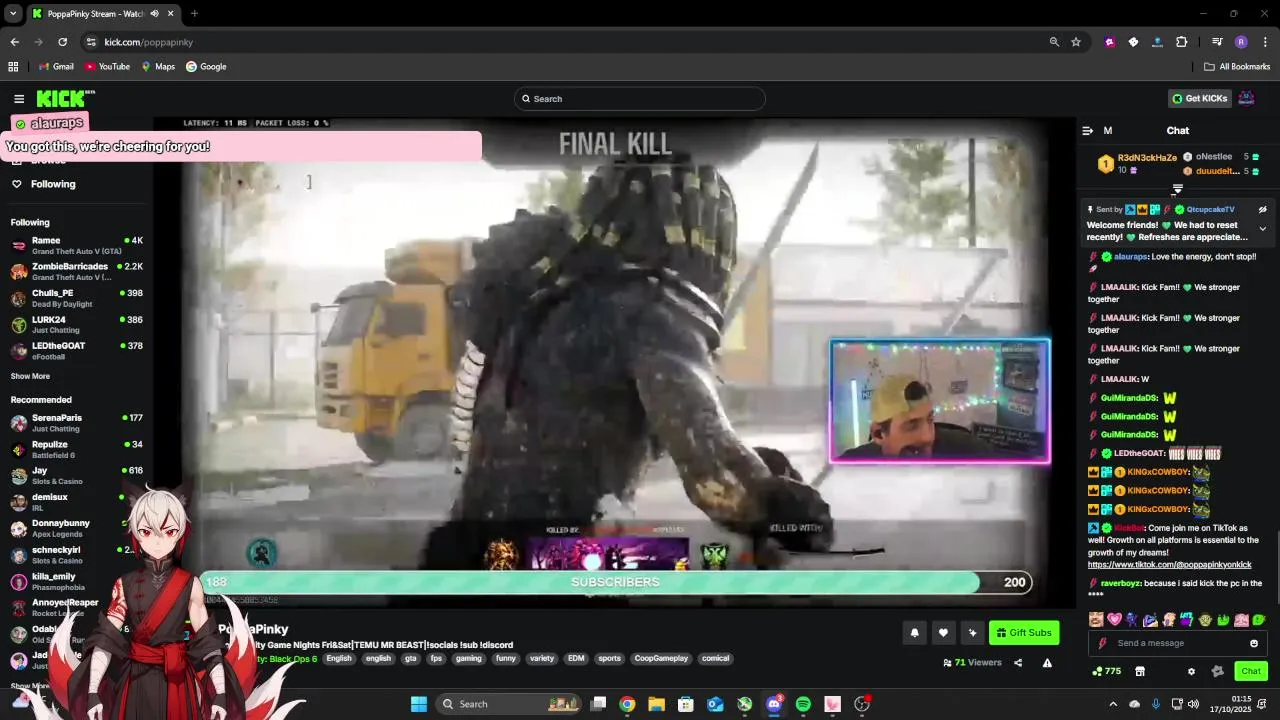1280x720 pixels.
Task: Click the green Chat send button
Action: click(x=1250, y=671)
